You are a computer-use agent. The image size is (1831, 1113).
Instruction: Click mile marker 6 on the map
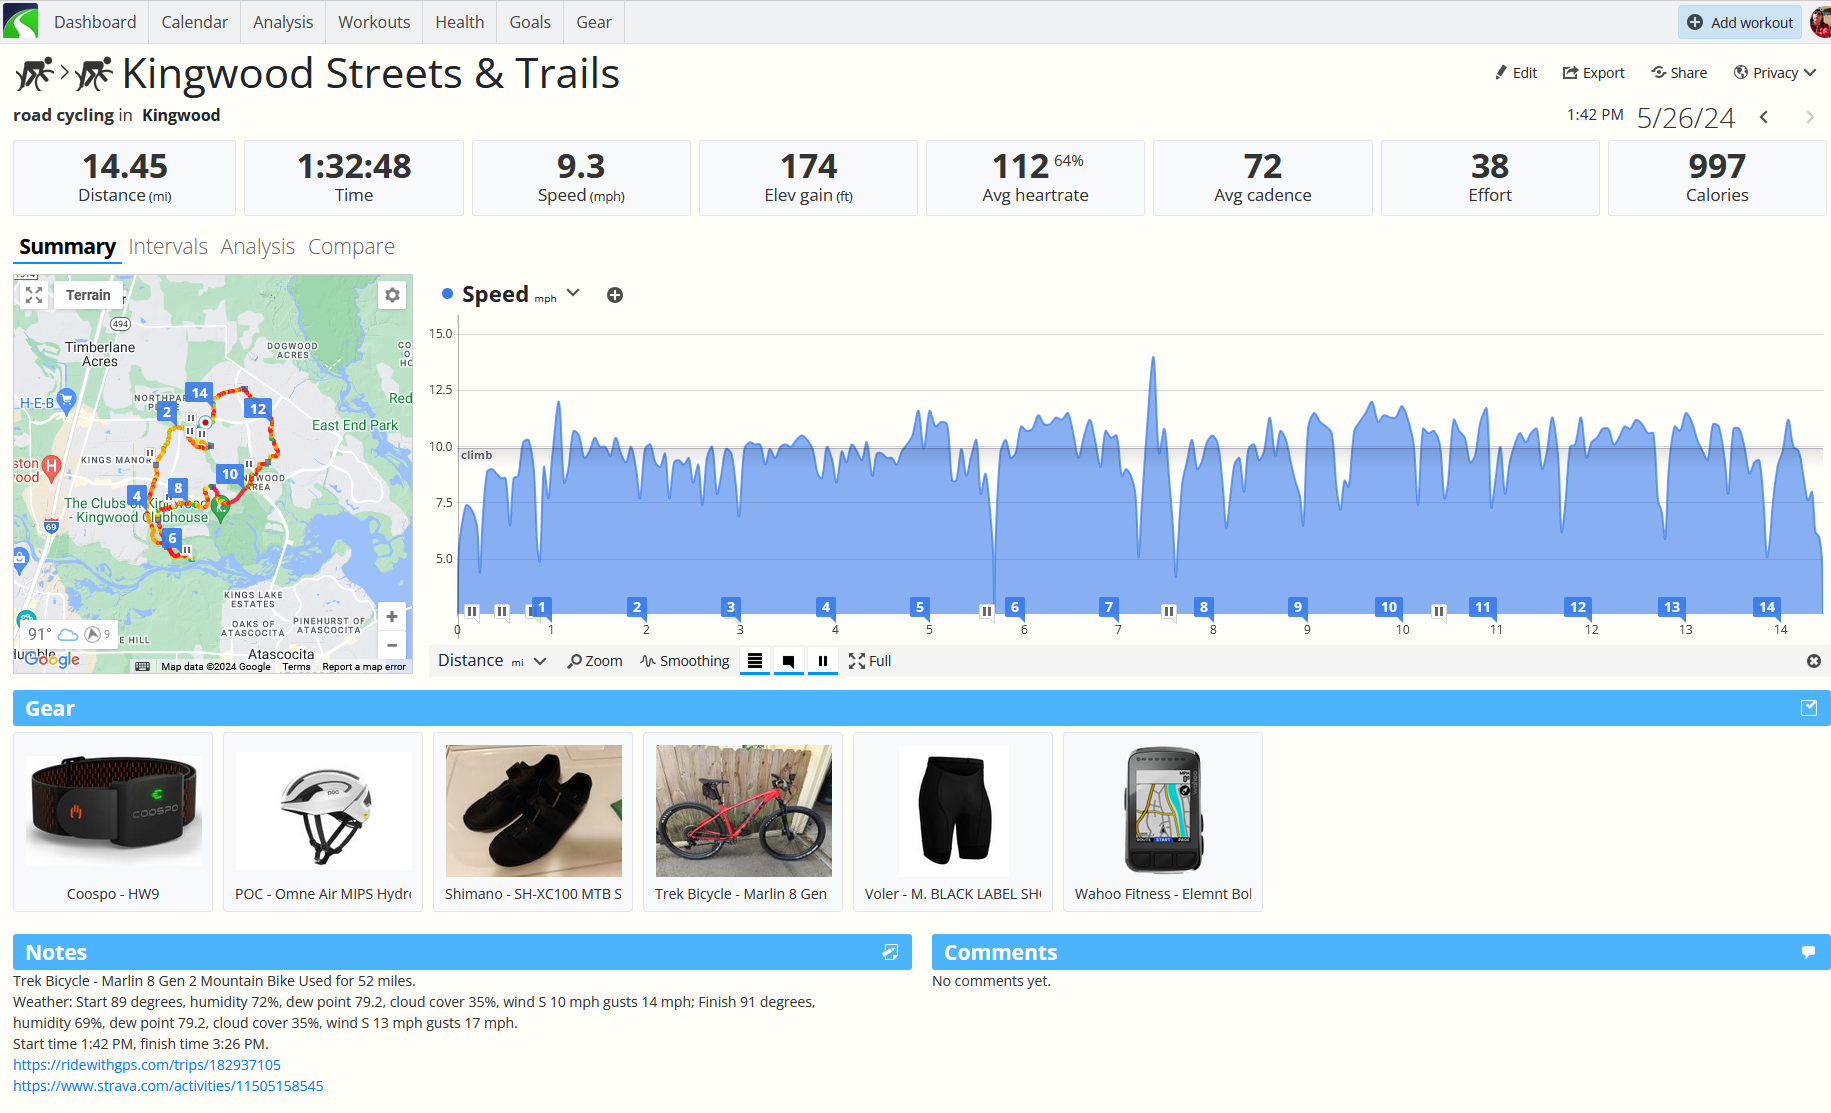pyautogui.click(x=172, y=538)
